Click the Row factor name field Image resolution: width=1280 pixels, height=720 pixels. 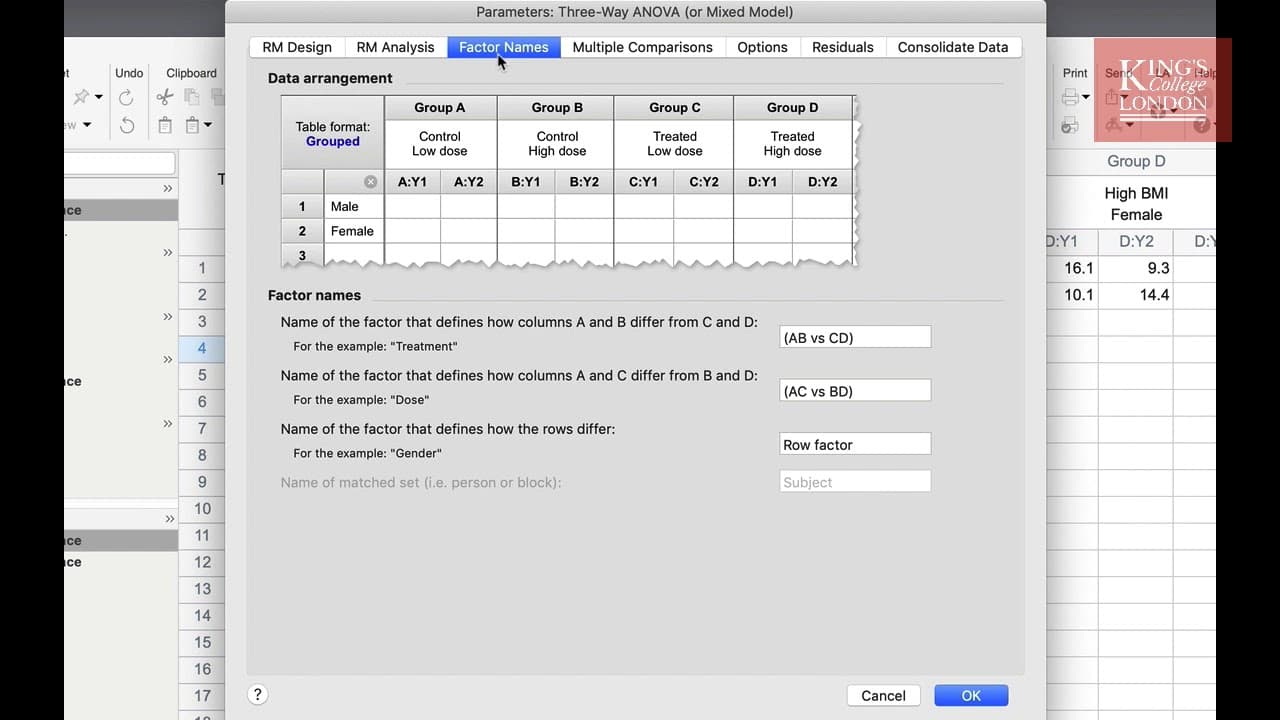(855, 444)
